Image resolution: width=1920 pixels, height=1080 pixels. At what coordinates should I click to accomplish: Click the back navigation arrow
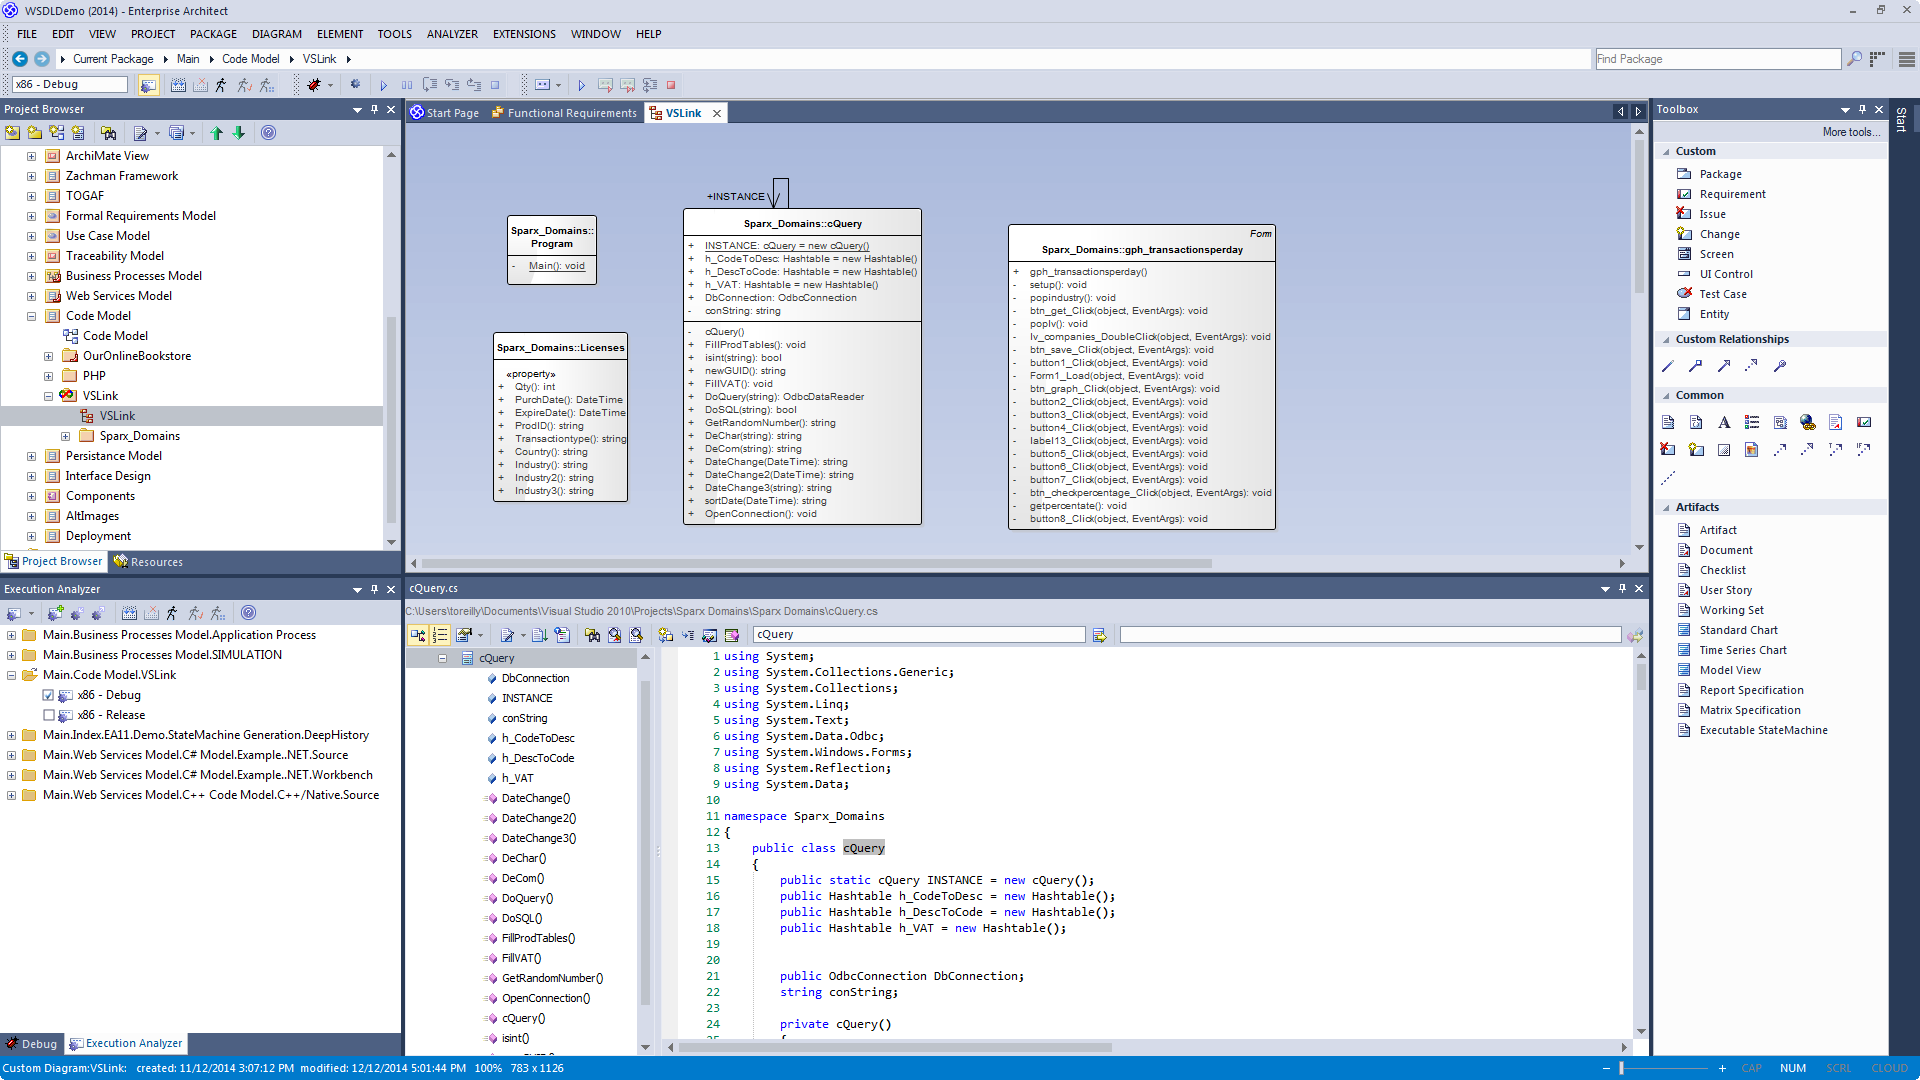coord(19,59)
